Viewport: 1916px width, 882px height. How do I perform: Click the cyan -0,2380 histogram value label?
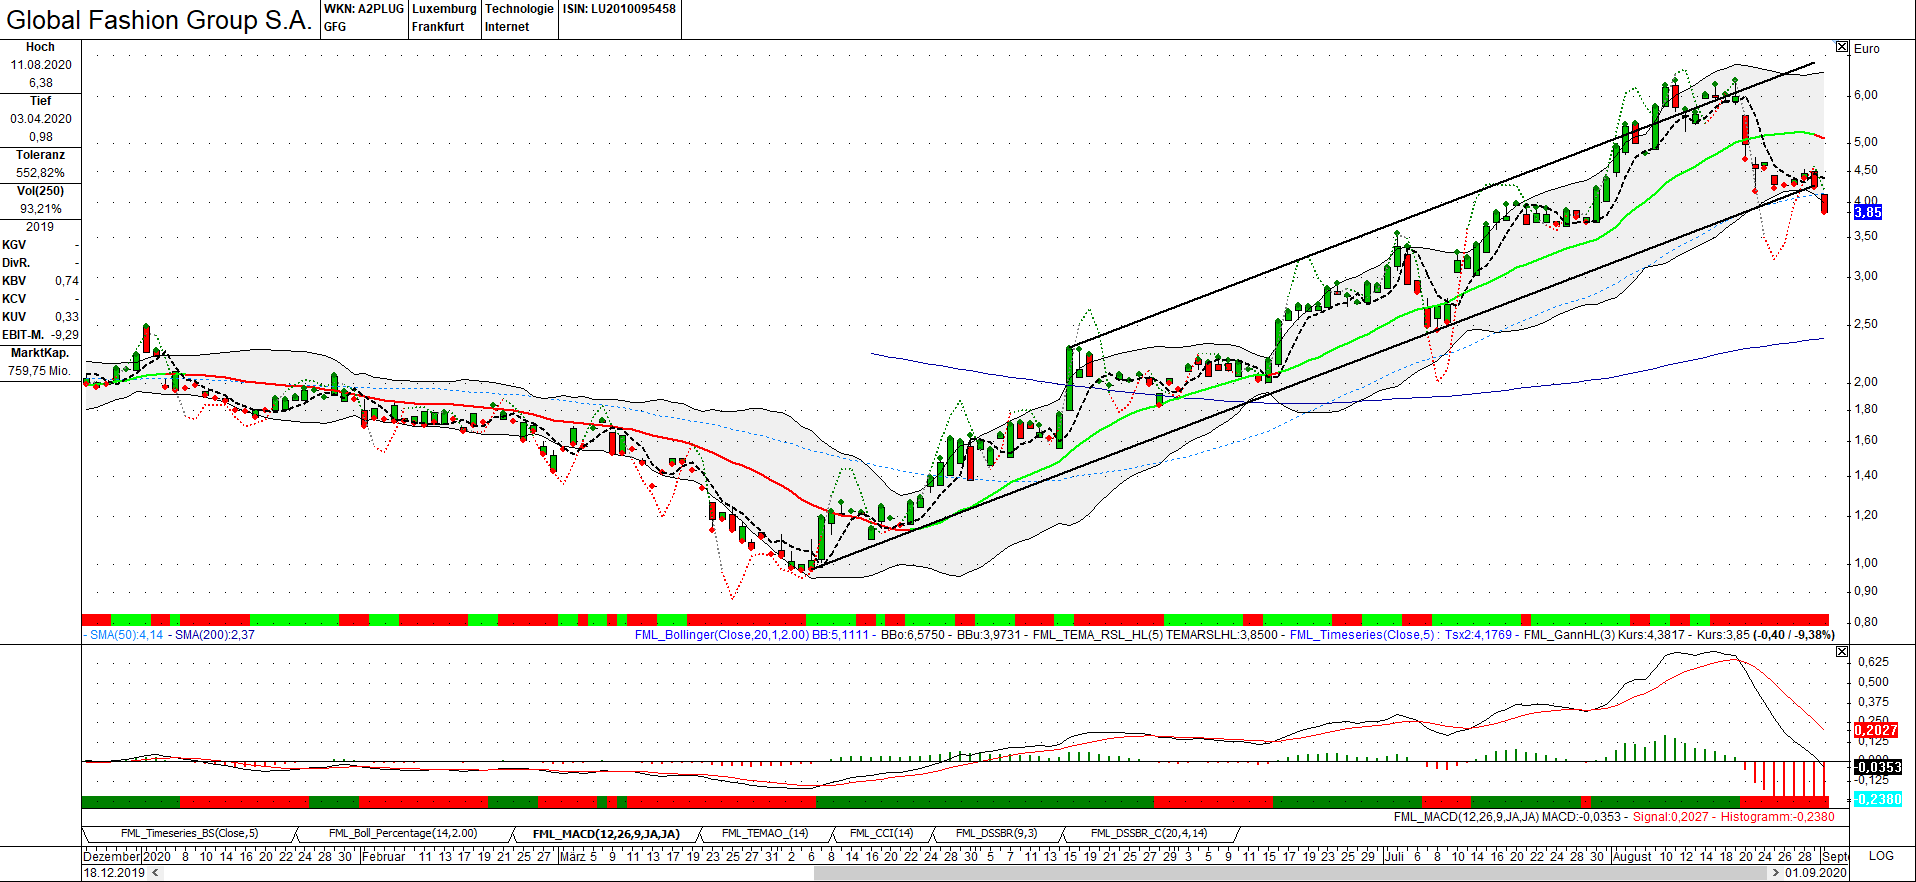click(1877, 799)
